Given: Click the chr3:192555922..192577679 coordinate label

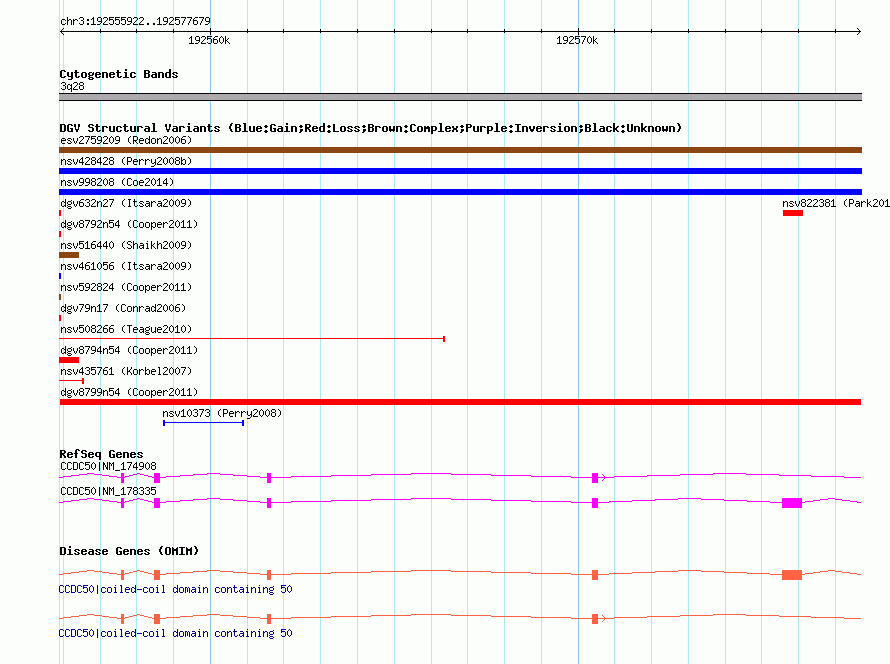Looking at the screenshot, I should coord(135,21).
